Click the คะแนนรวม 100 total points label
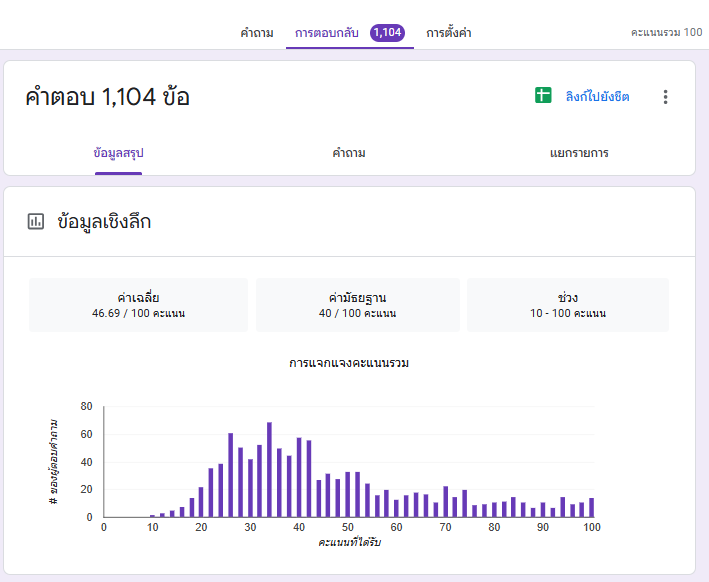 666,33
